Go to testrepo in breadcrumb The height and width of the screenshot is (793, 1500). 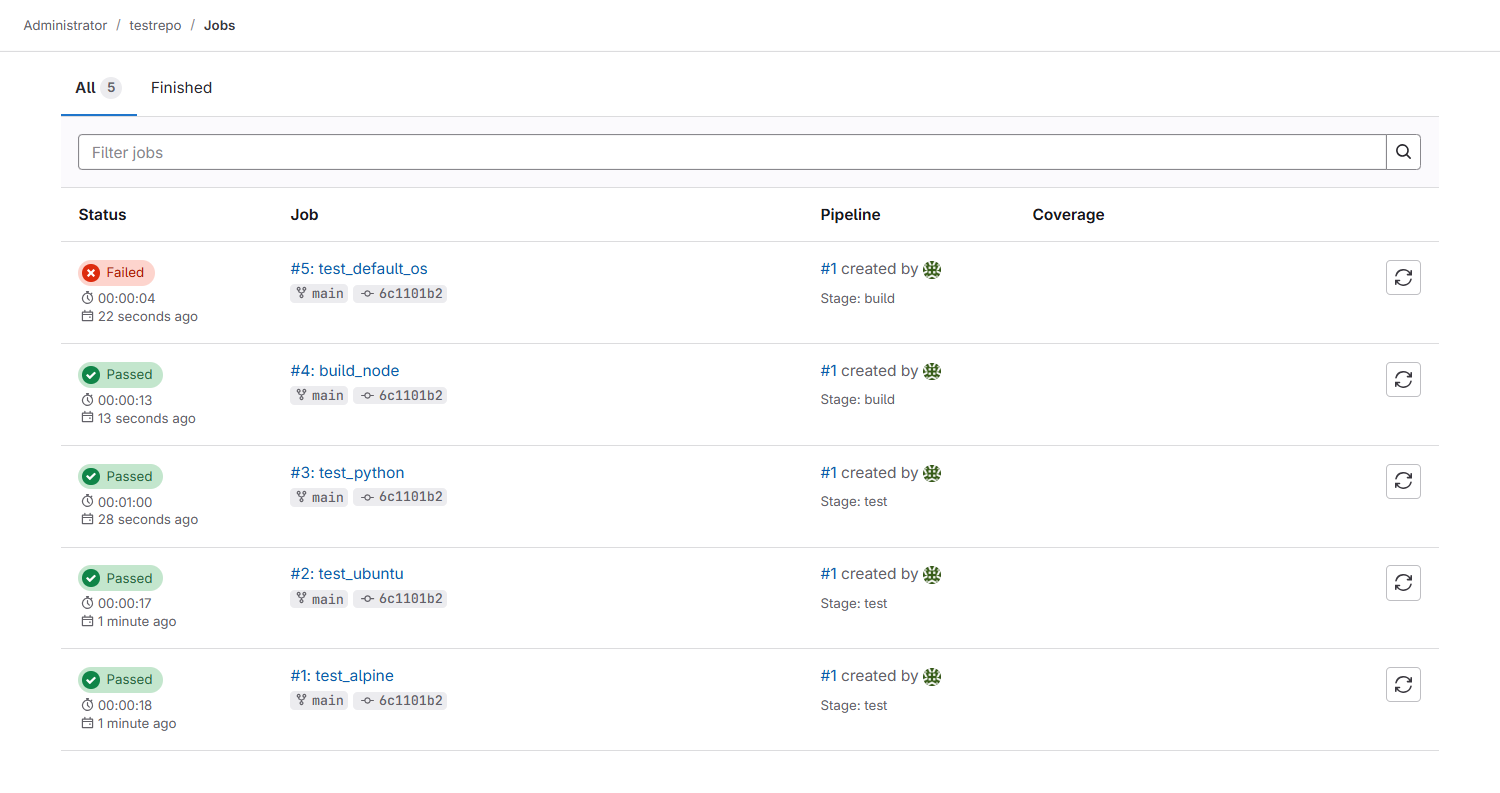tap(155, 25)
